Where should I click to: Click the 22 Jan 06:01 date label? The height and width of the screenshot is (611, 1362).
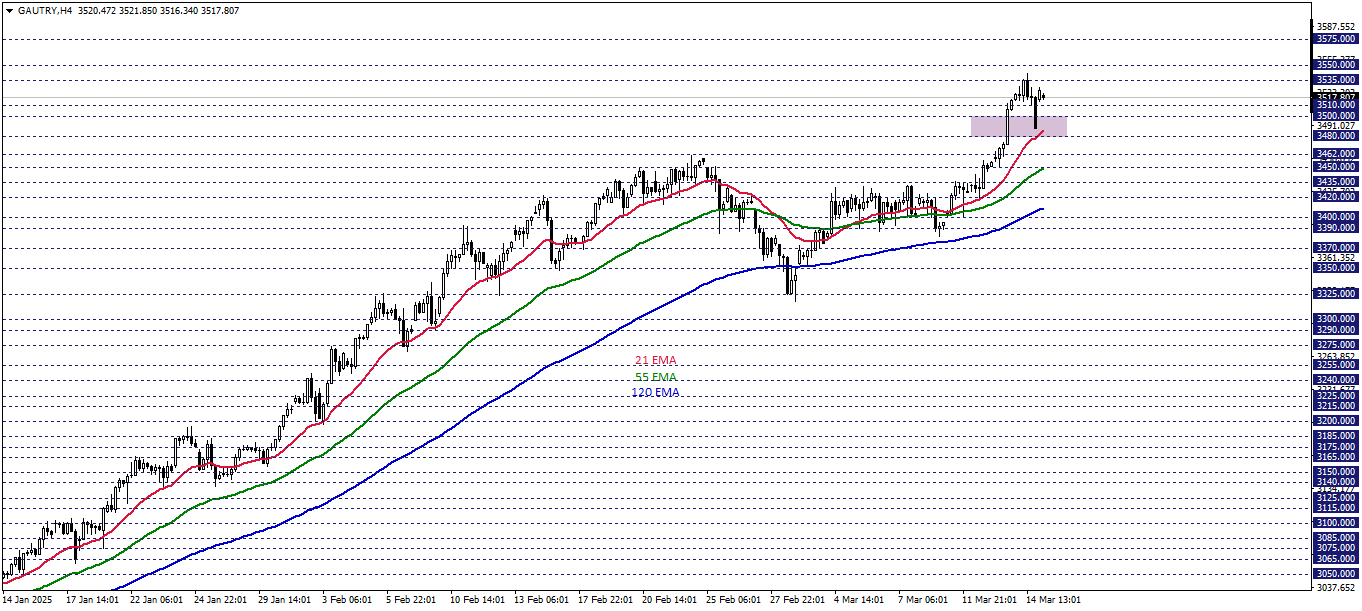coord(157,600)
